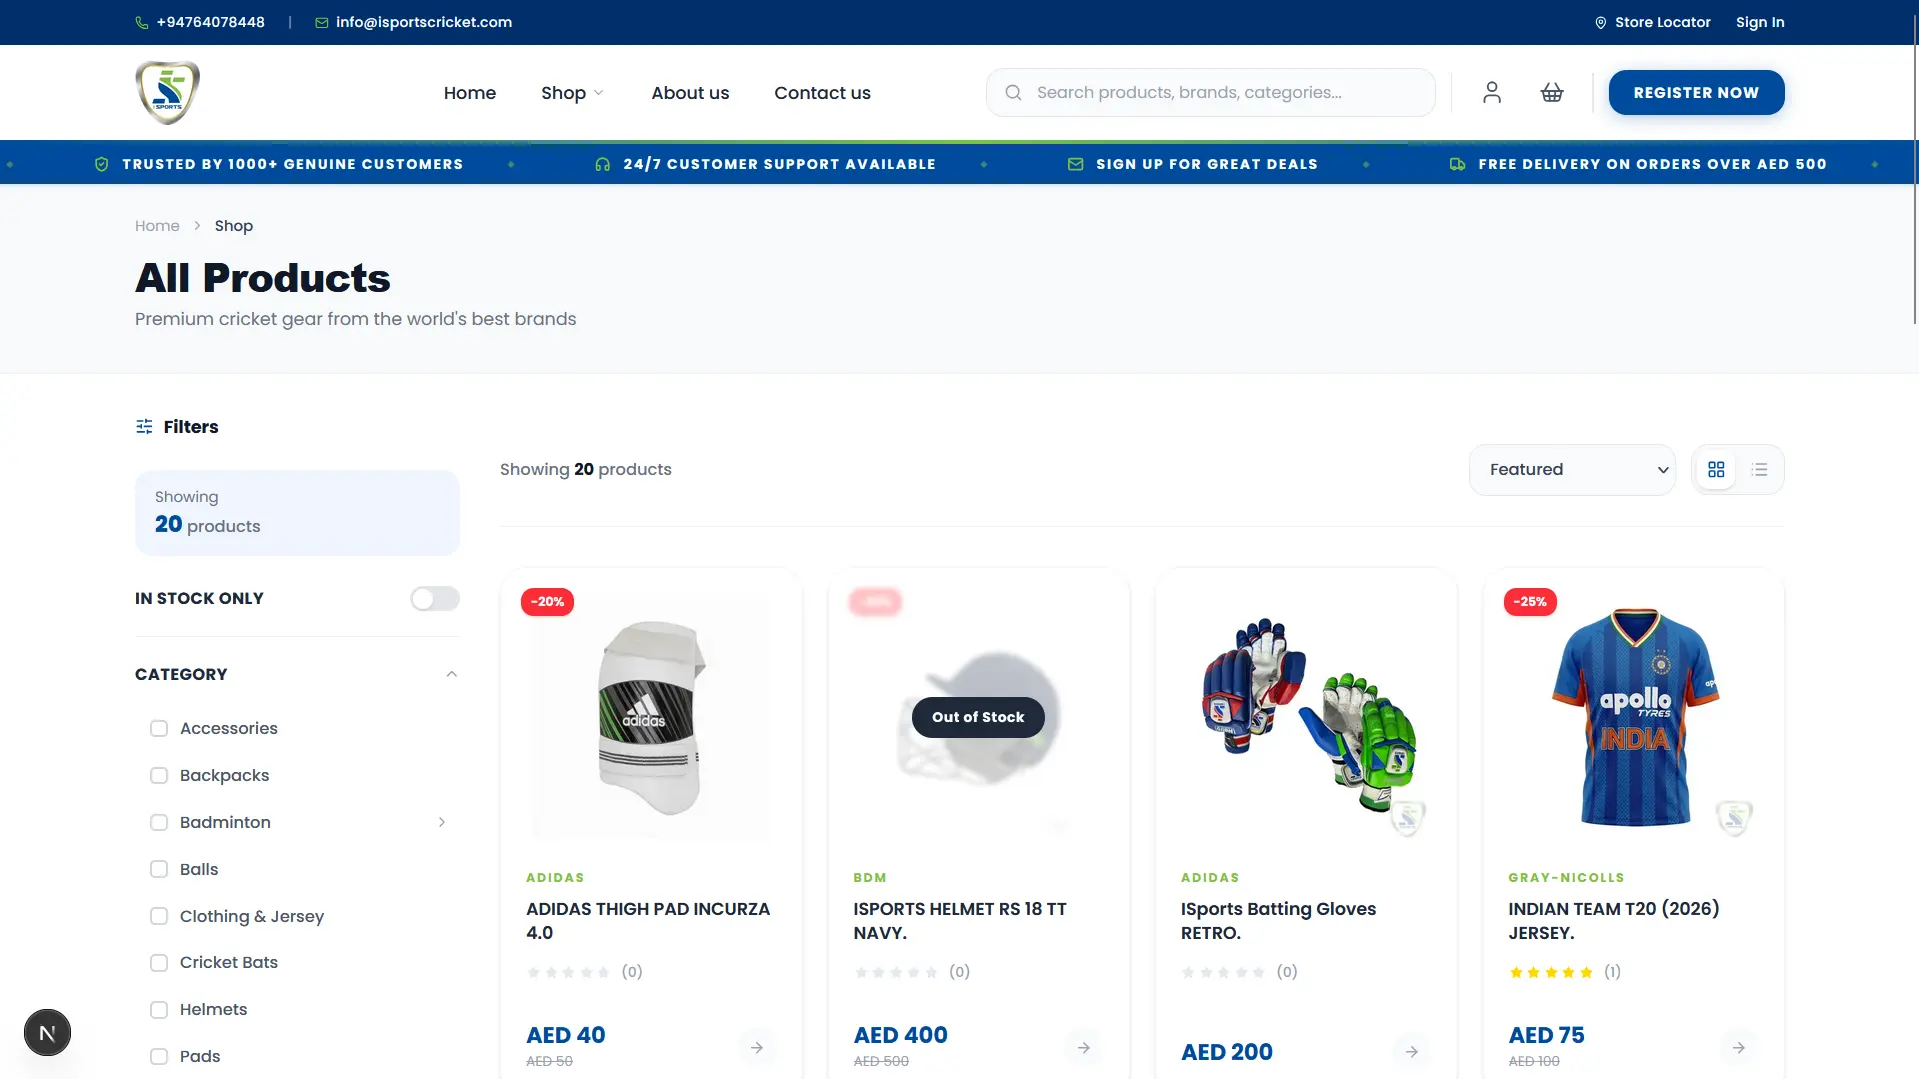
Task: Click the arrow on Batting Gloves Retro card
Action: [x=1411, y=1051]
